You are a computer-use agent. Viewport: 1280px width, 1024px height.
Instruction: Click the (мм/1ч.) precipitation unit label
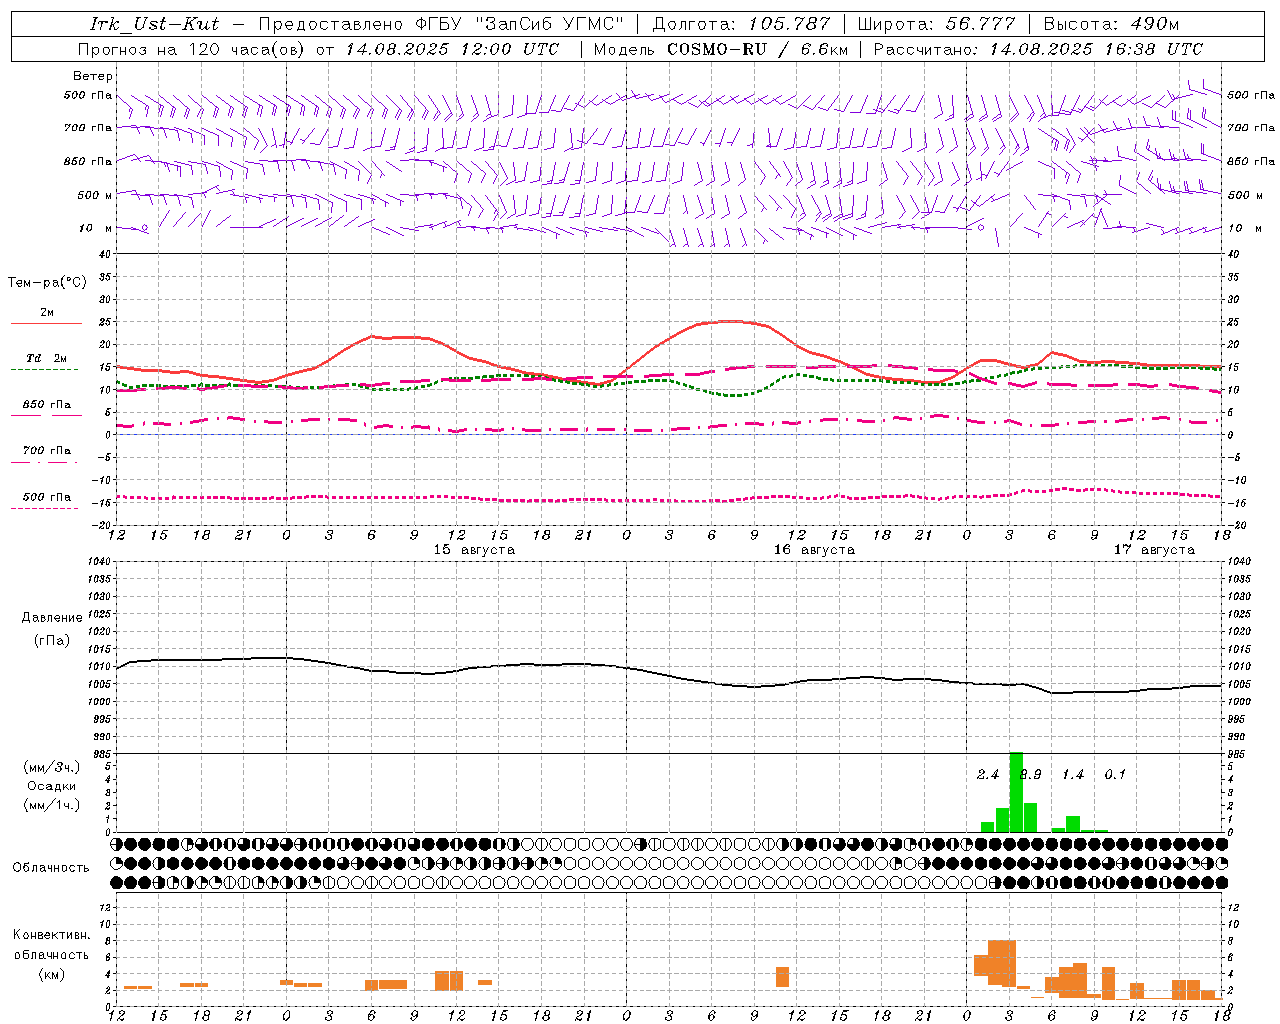tap(52, 805)
